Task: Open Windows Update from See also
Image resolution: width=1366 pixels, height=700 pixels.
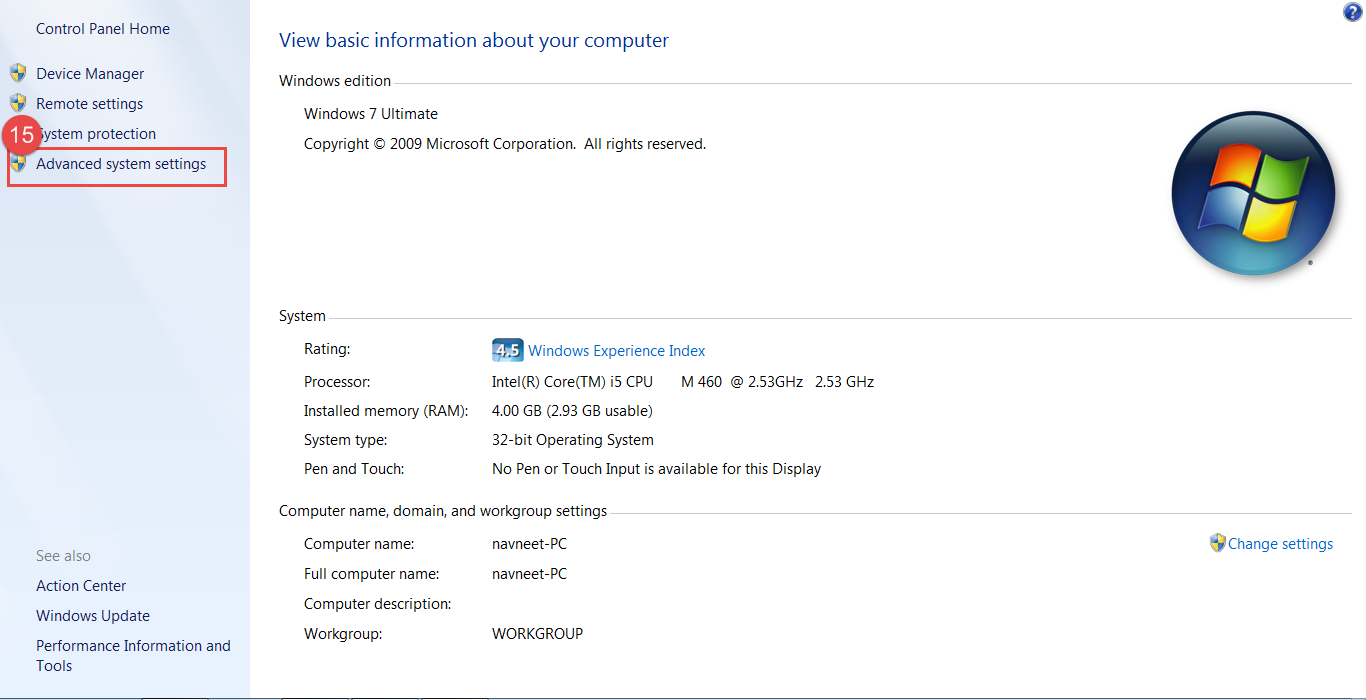Action: coord(92,615)
